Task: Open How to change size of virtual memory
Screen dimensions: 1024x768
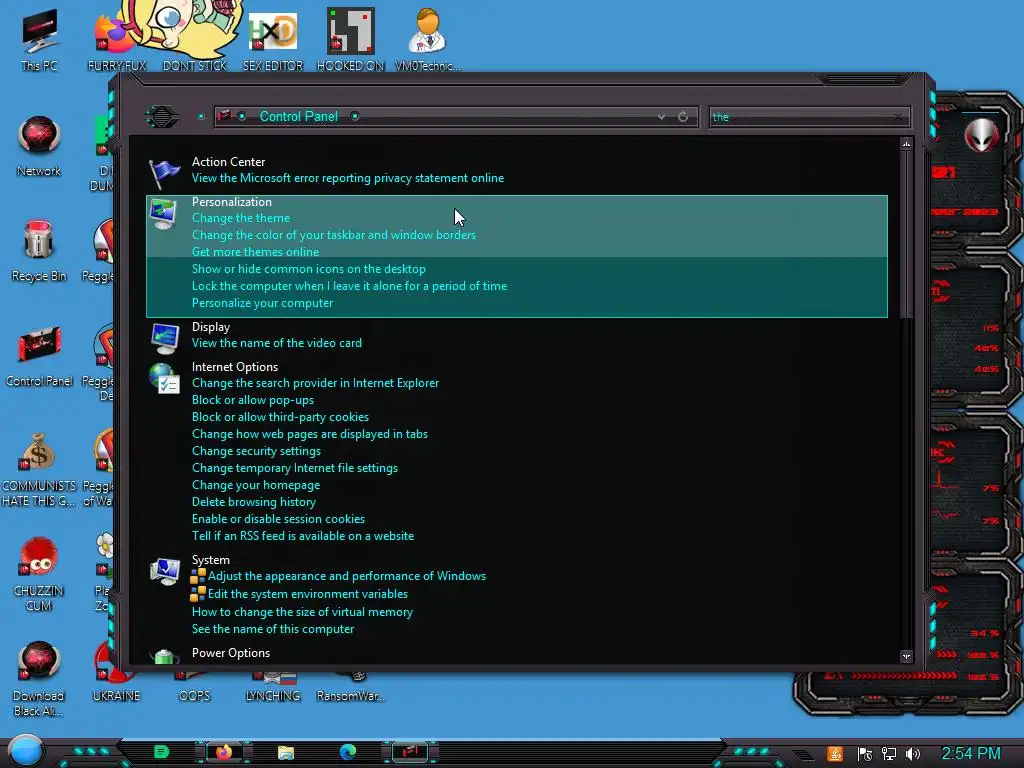Action: [302, 613]
